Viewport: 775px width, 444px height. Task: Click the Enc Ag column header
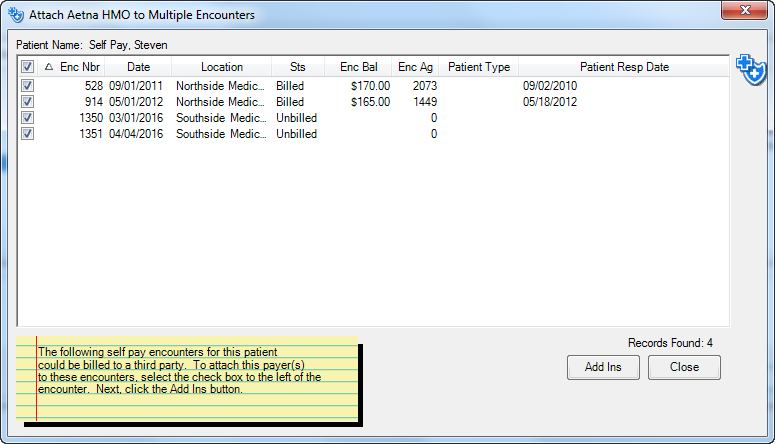pyautogui.click(x=415, y=67)
